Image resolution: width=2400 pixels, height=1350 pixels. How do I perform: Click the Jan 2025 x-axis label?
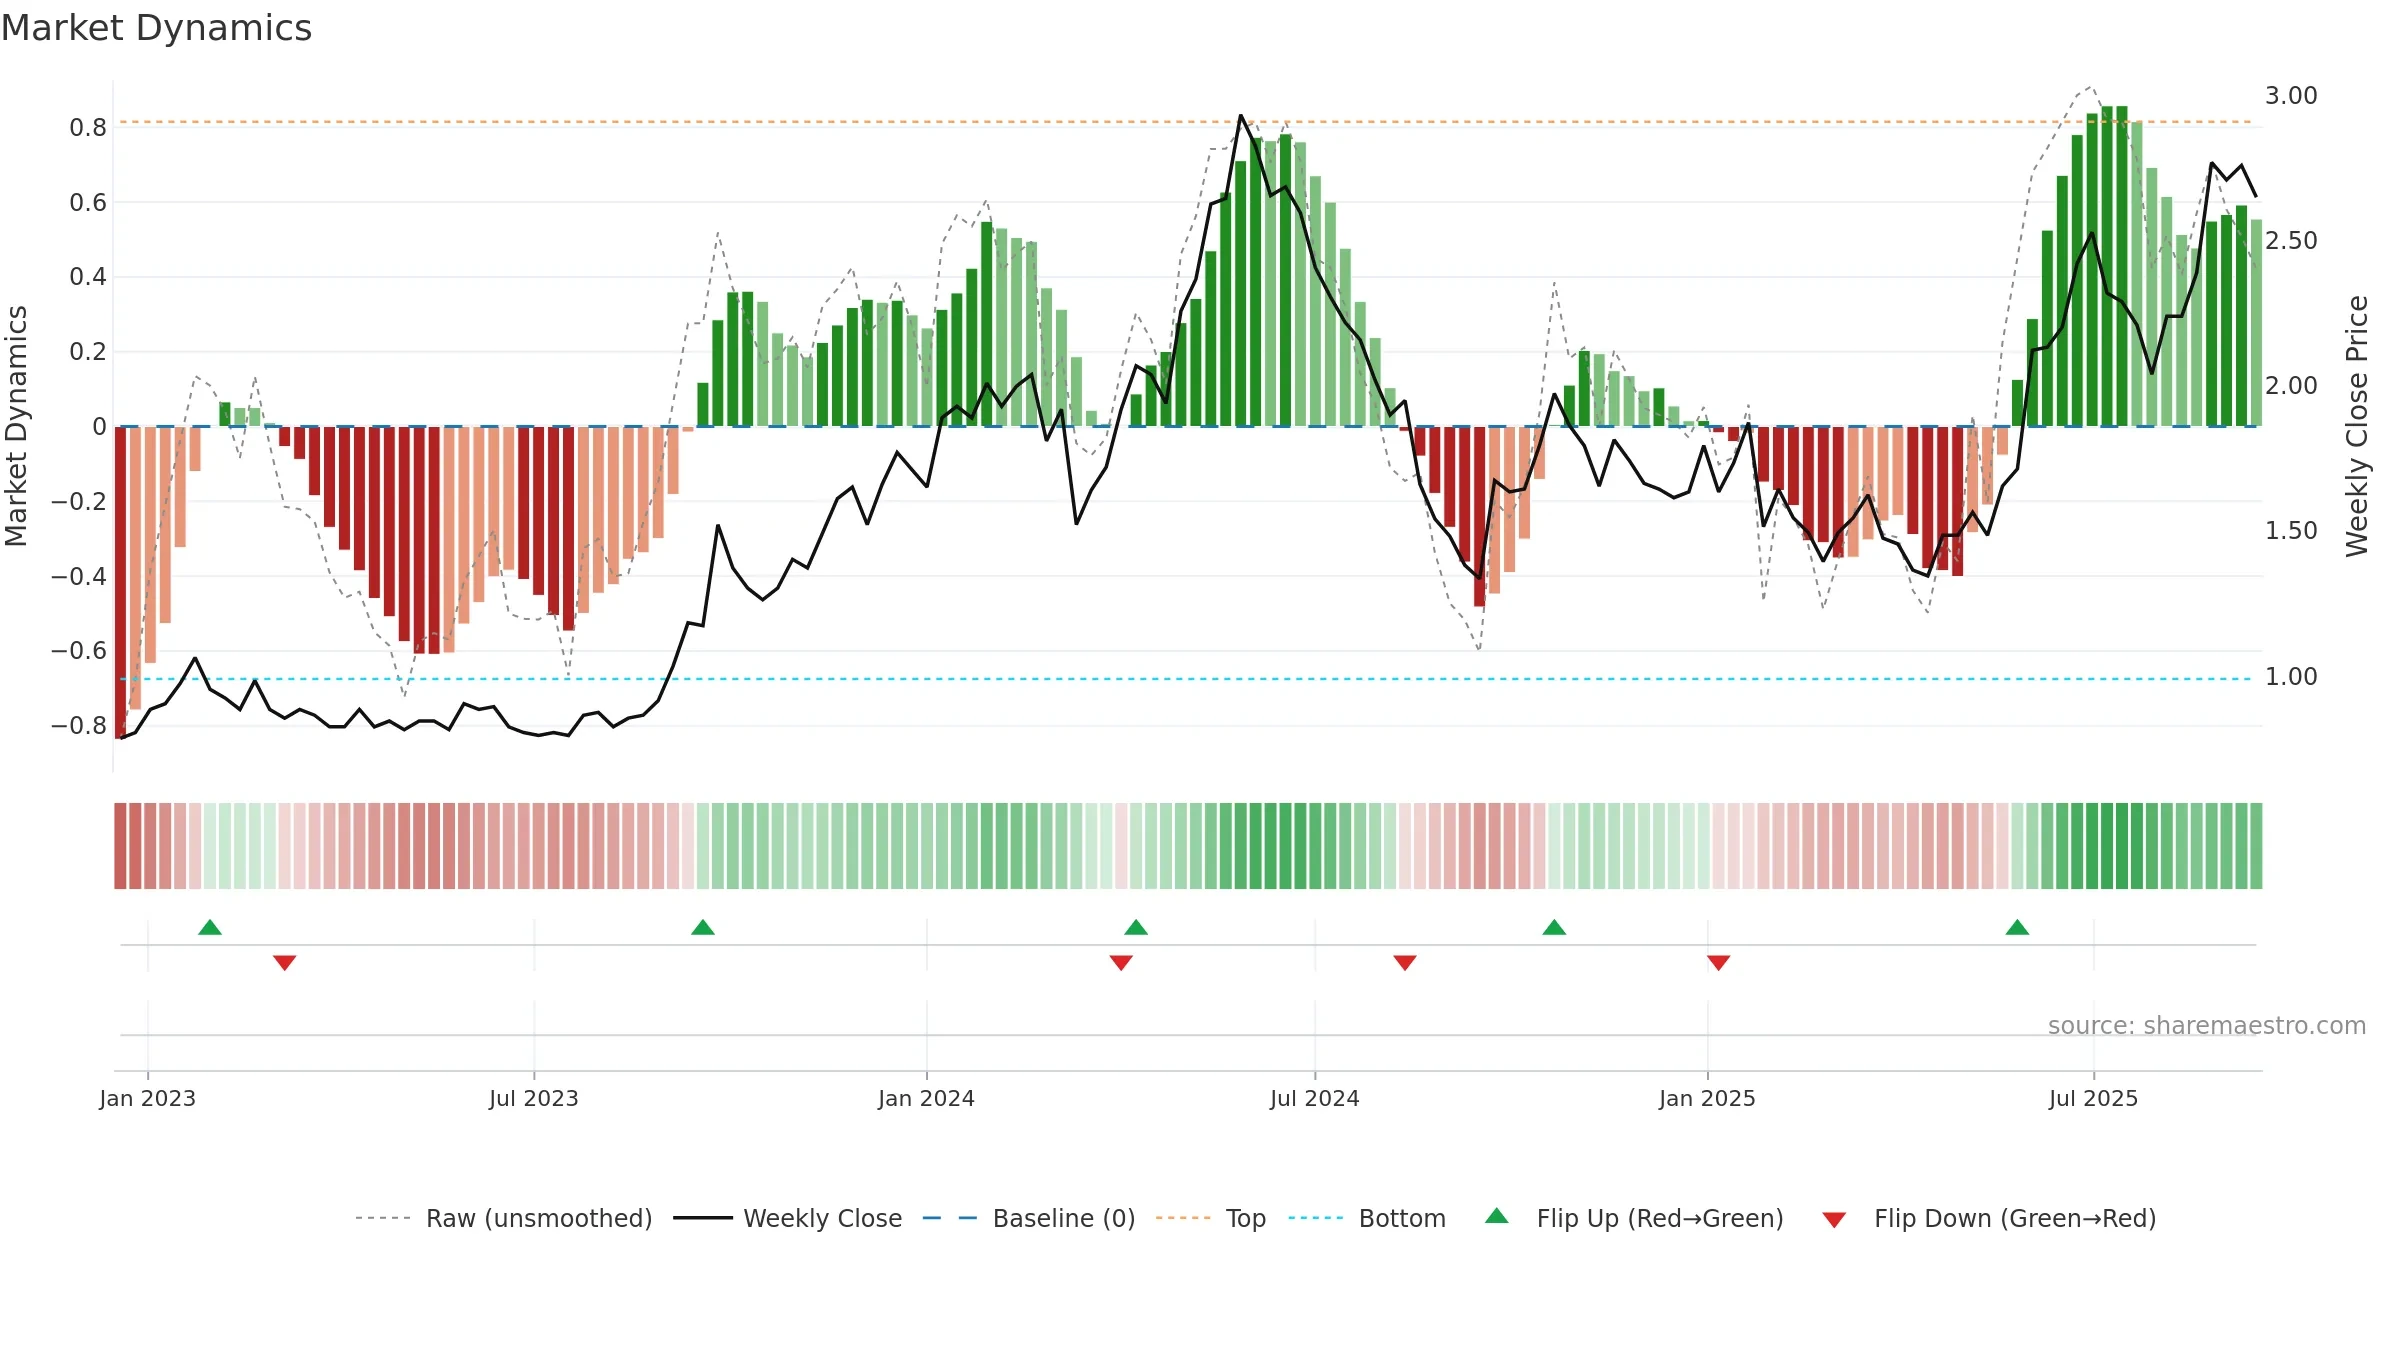(x=1708, y=1098)
